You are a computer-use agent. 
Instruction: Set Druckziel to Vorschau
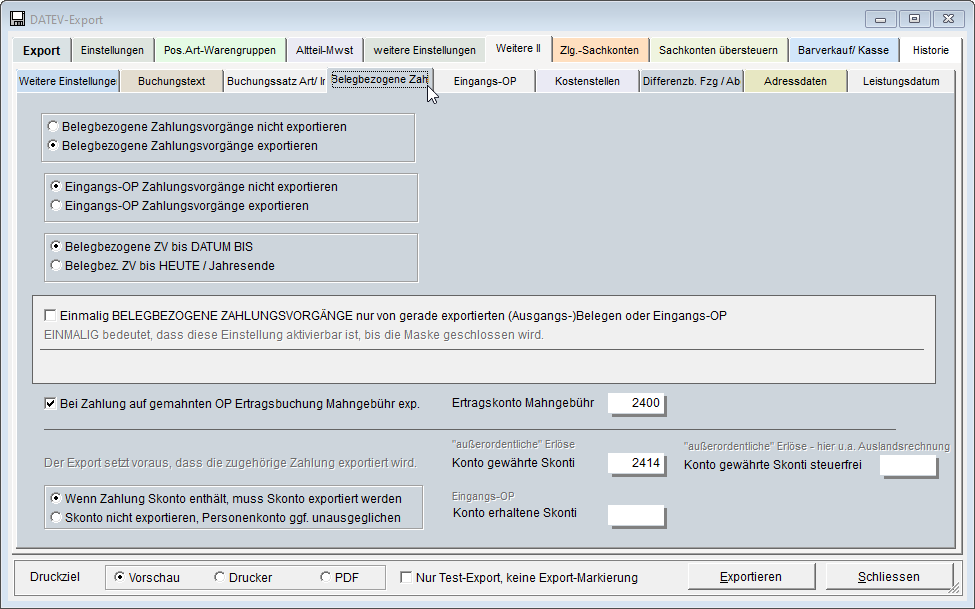pos(147,578)
